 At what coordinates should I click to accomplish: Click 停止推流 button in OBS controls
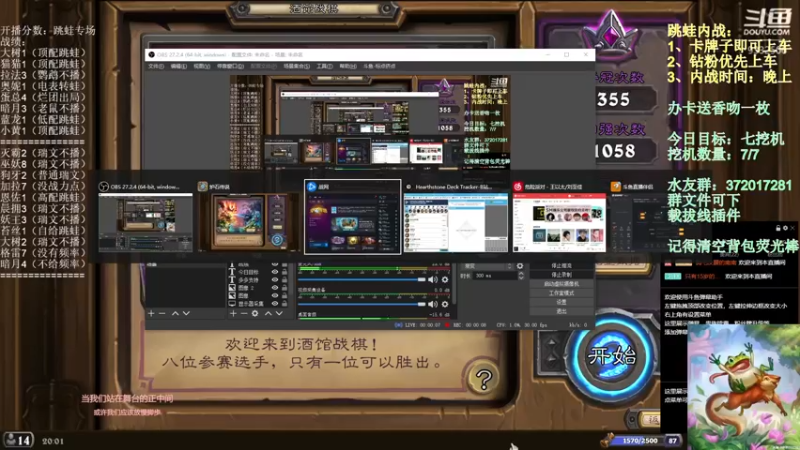point(561,266)
